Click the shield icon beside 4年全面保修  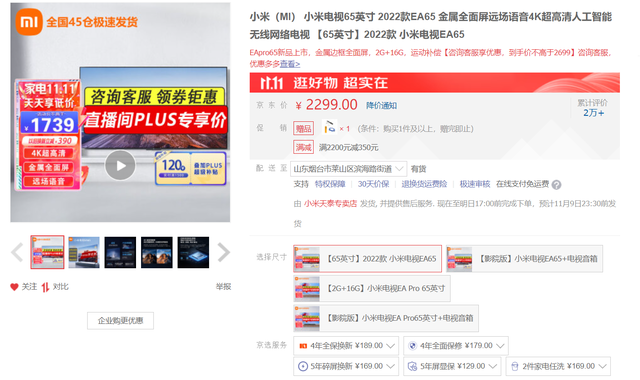(412, 346)
